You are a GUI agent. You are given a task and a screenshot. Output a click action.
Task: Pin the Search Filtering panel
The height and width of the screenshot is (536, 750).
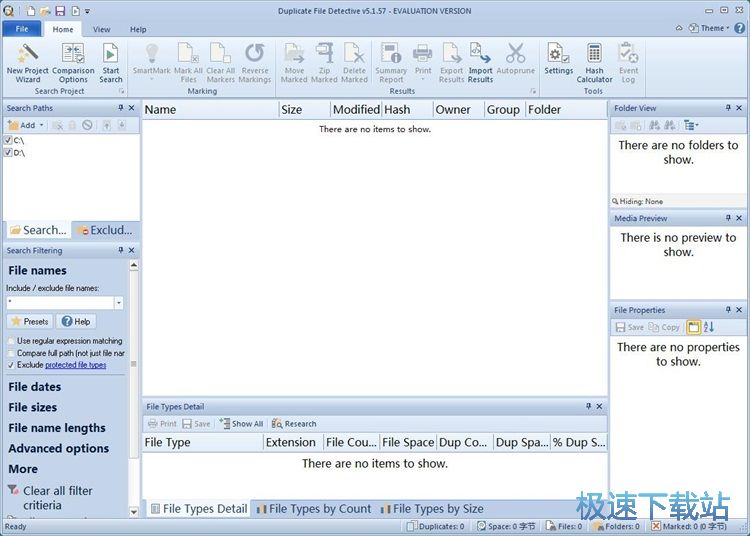tap(121, 250)
